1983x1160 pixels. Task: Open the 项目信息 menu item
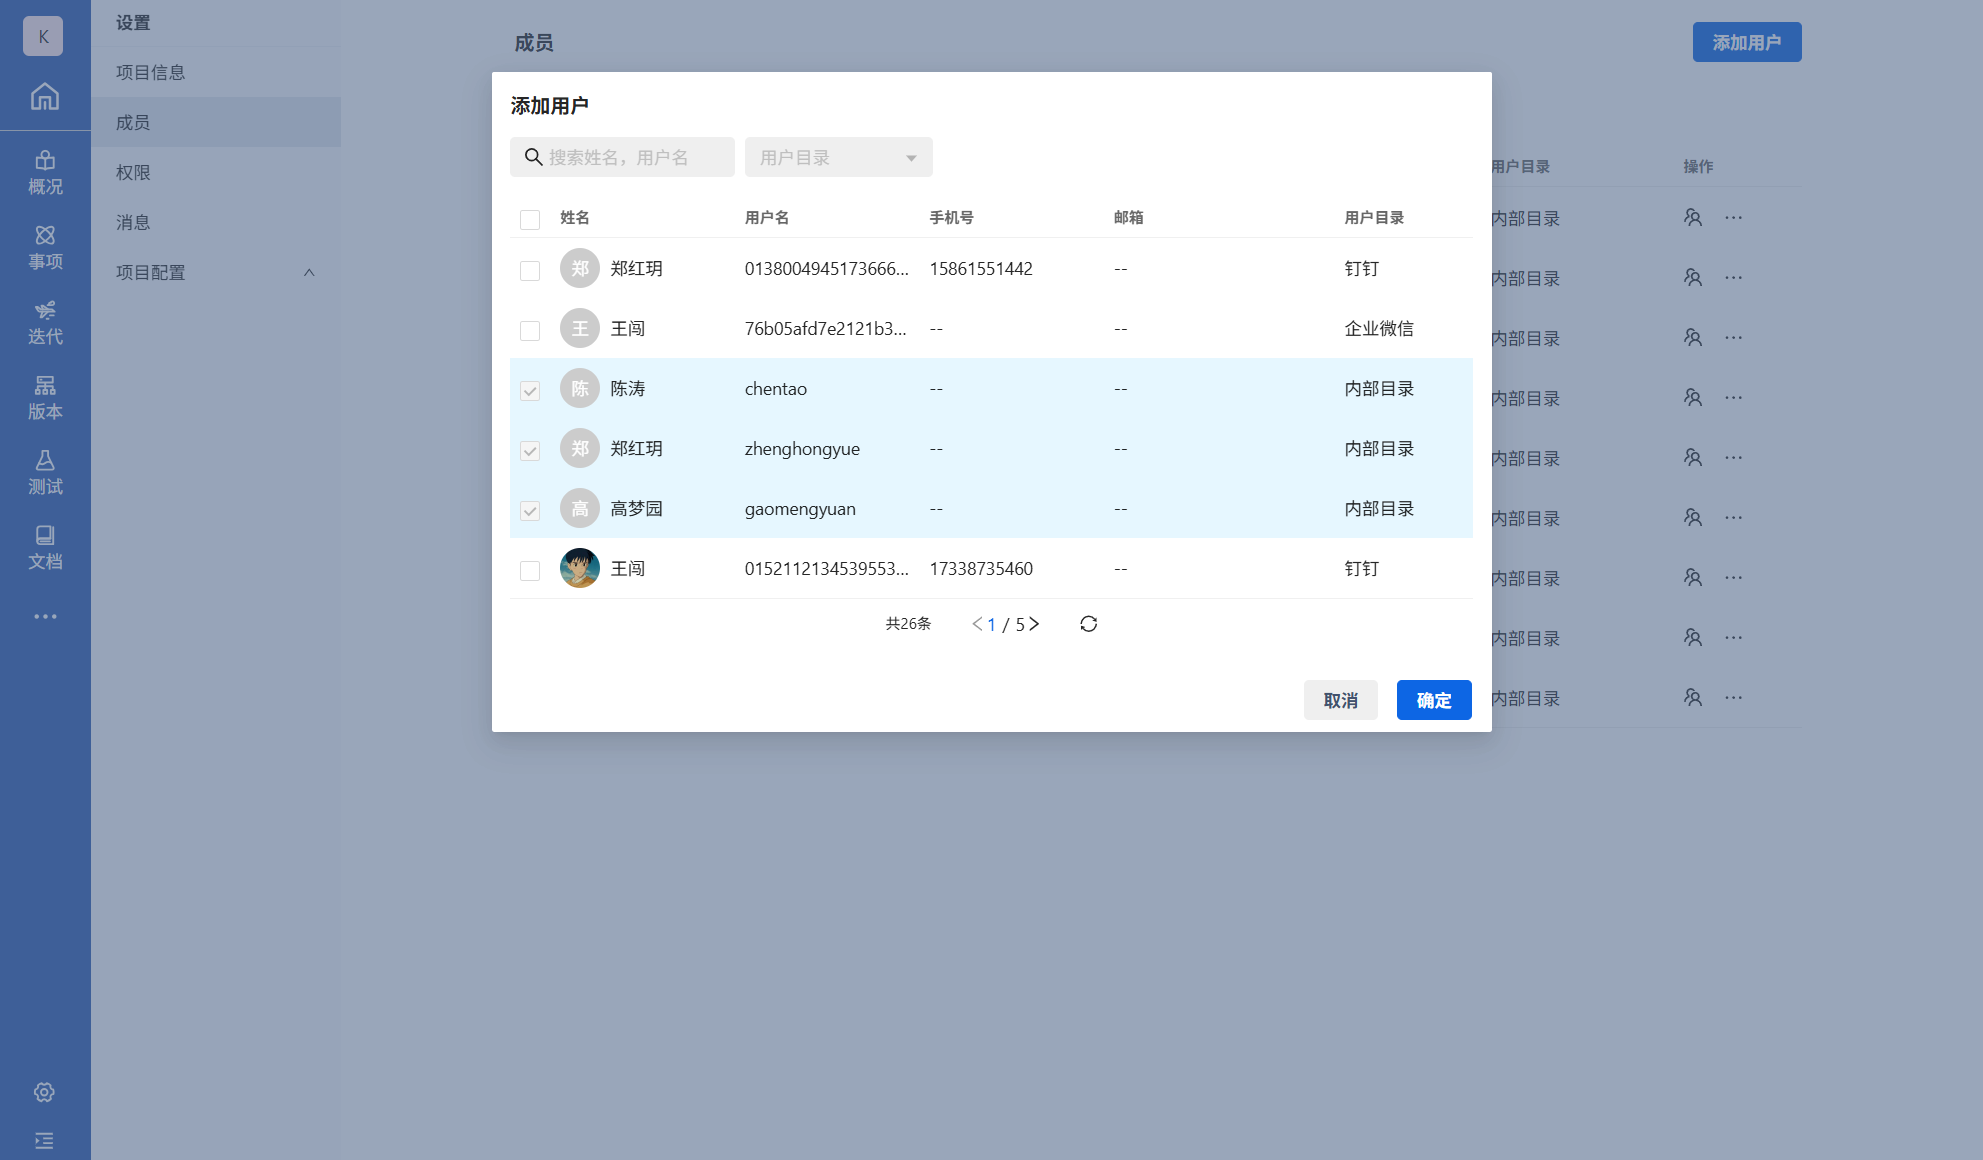pos(150,72)
